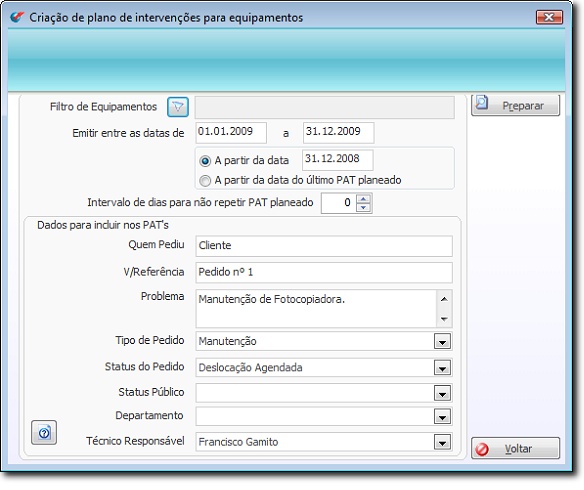This screenshot has height=490, width=584.
Task: Expand the Departamento dropdown
Action: (x=442, y=417)
